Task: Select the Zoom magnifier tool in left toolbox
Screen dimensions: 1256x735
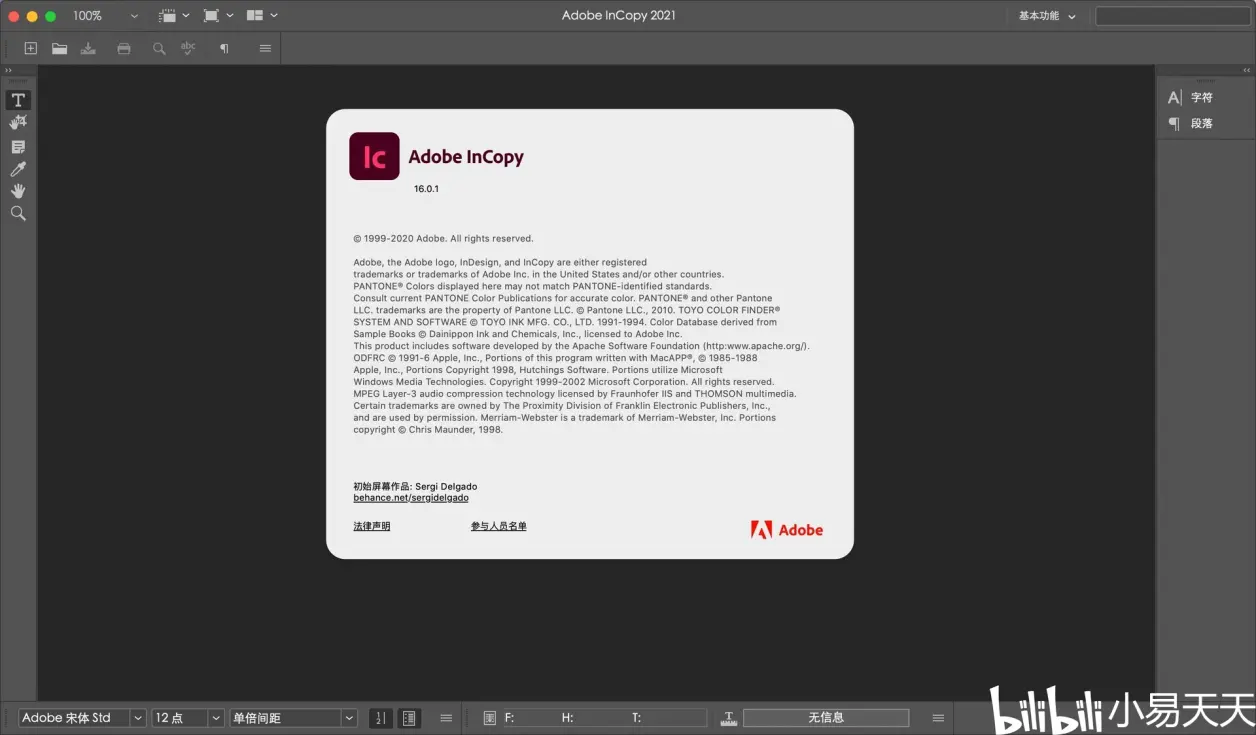Action: (x=18, y=213)
